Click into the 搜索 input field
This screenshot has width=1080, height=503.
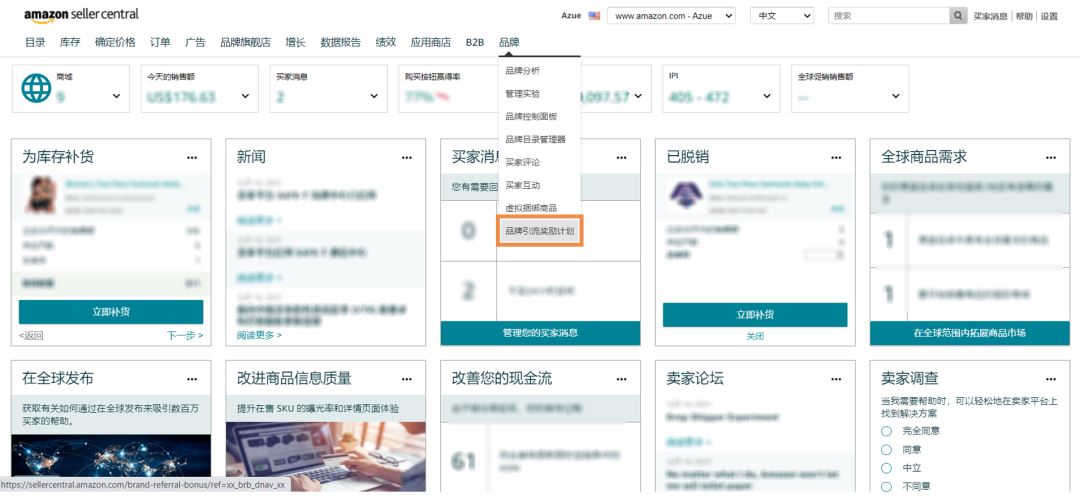(889, 15)
